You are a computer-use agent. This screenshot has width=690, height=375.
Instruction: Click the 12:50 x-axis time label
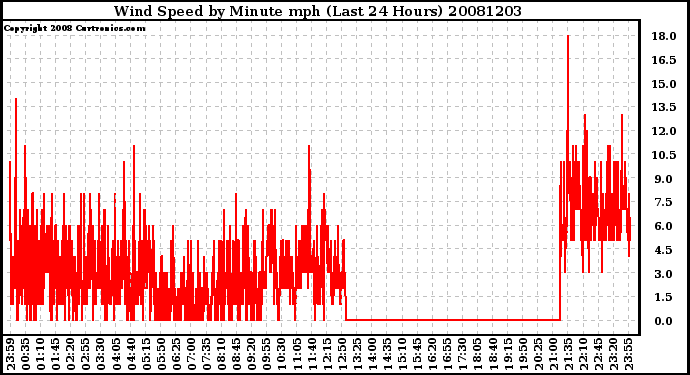341,354
